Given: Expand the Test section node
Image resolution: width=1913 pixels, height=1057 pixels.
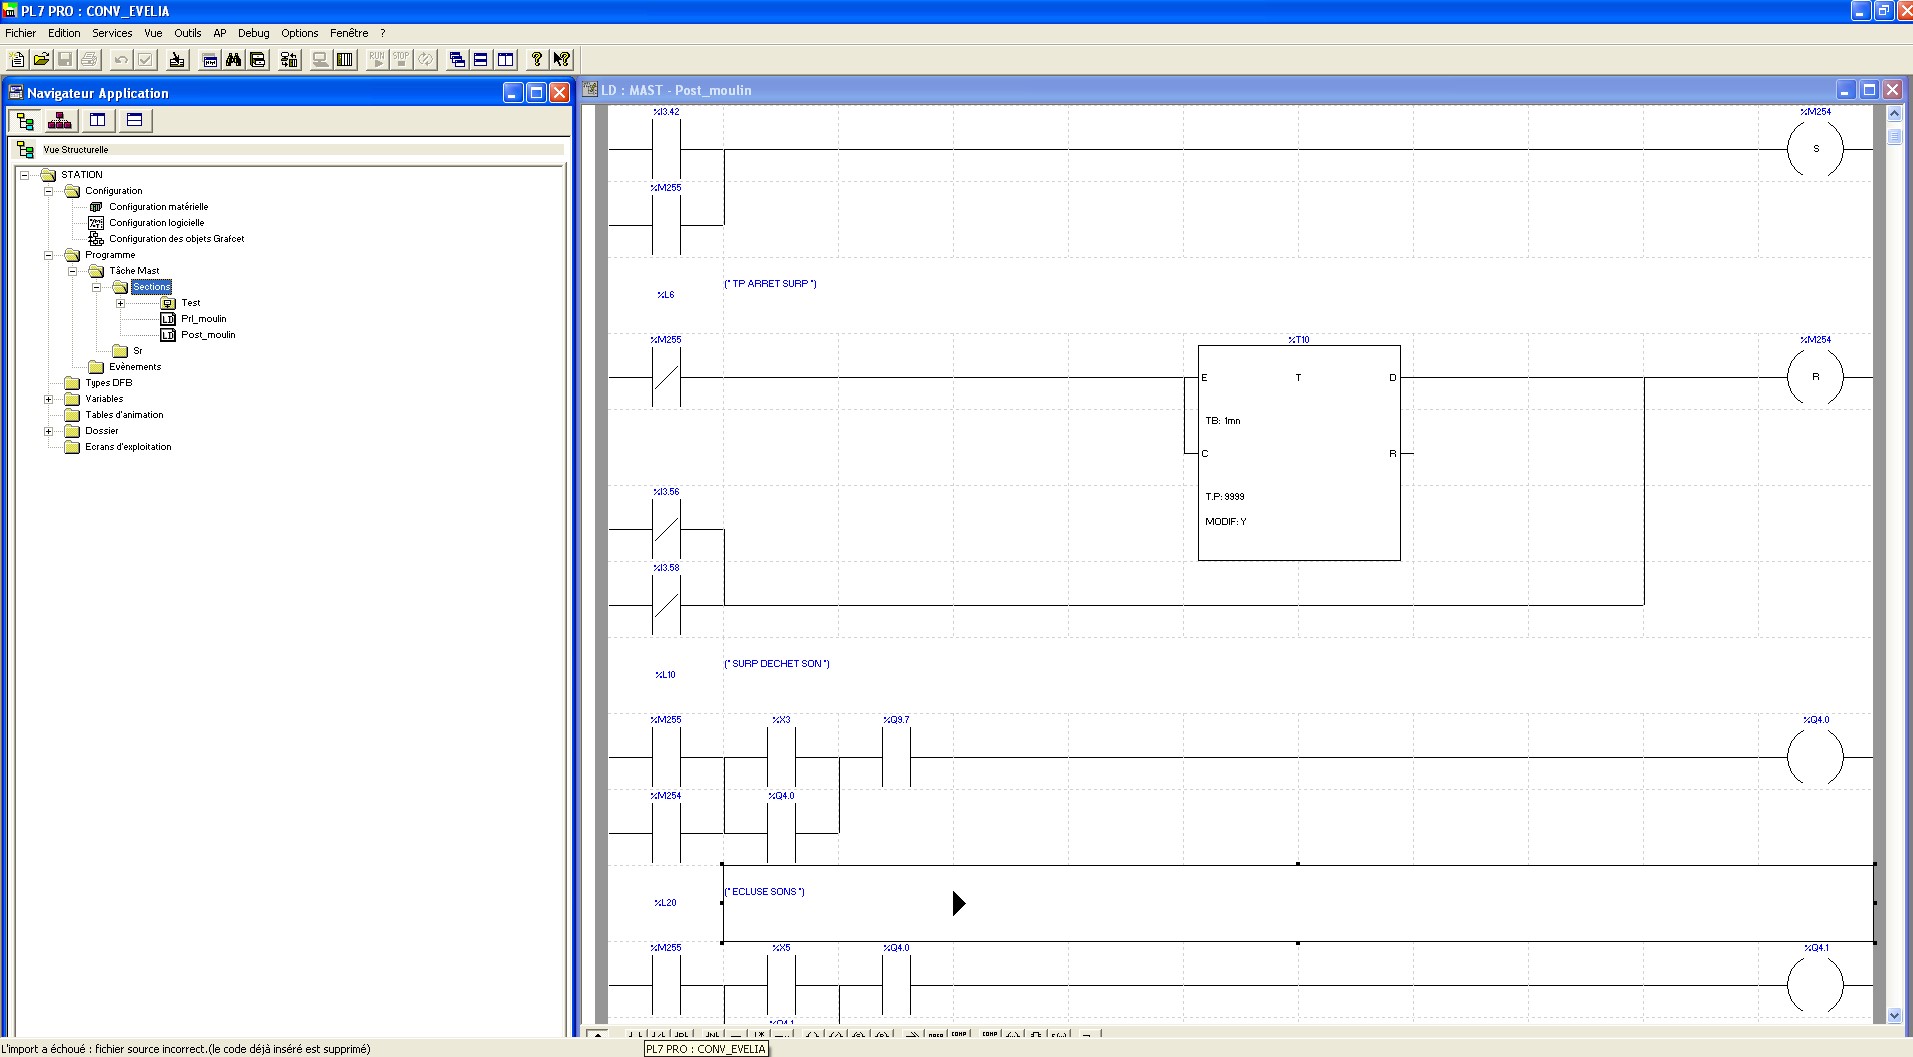Looking at the screenshot, I should pos(120,303).
